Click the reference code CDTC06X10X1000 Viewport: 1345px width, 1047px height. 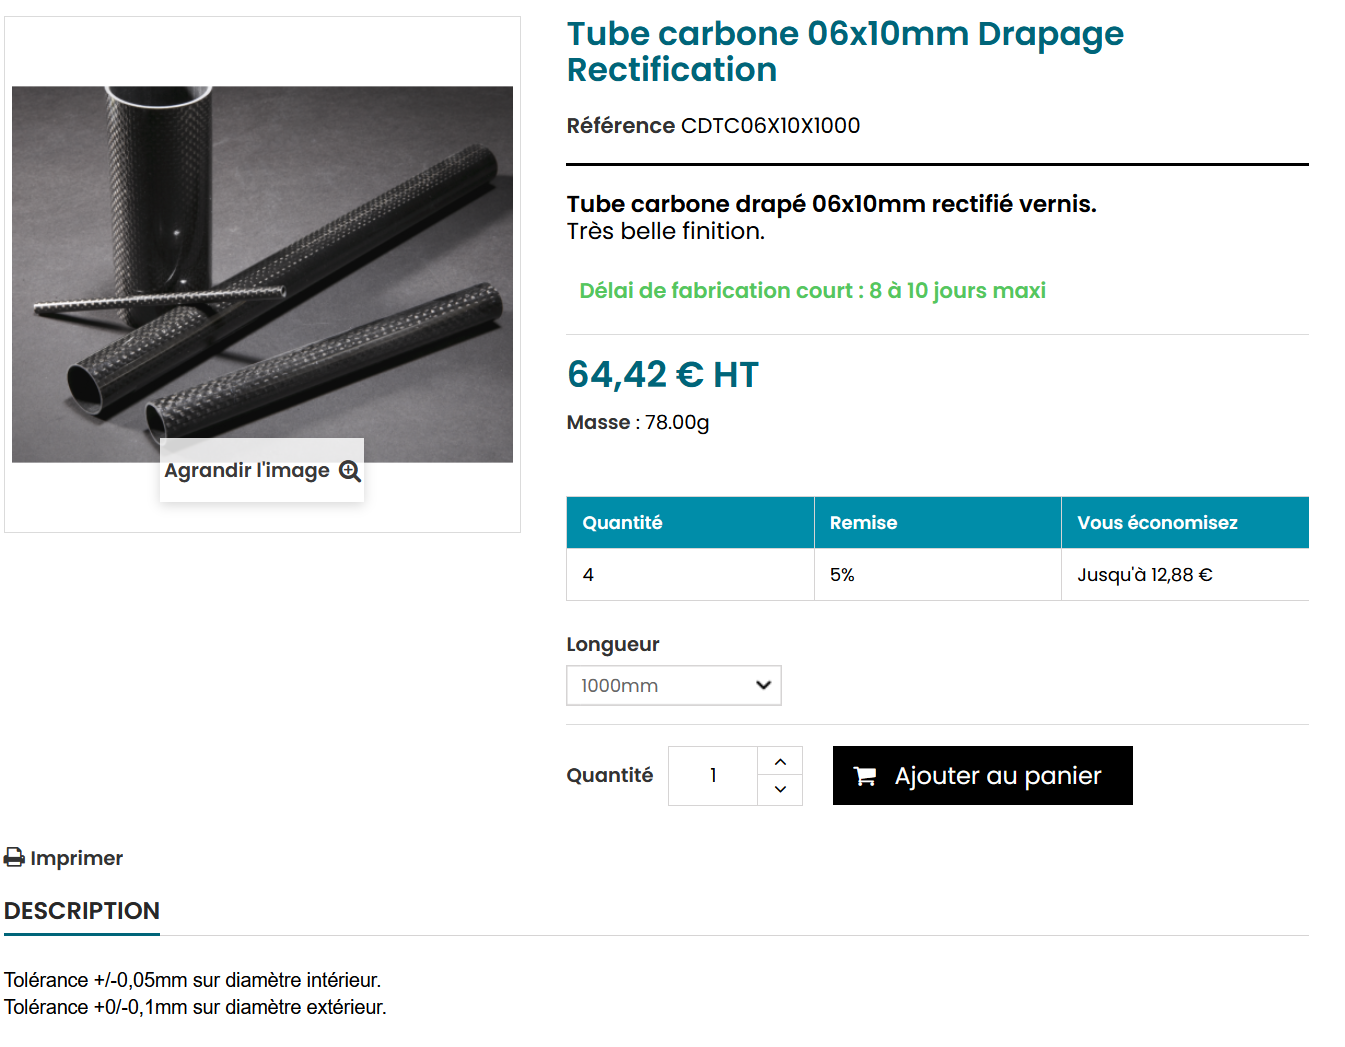tap(770, 126)
